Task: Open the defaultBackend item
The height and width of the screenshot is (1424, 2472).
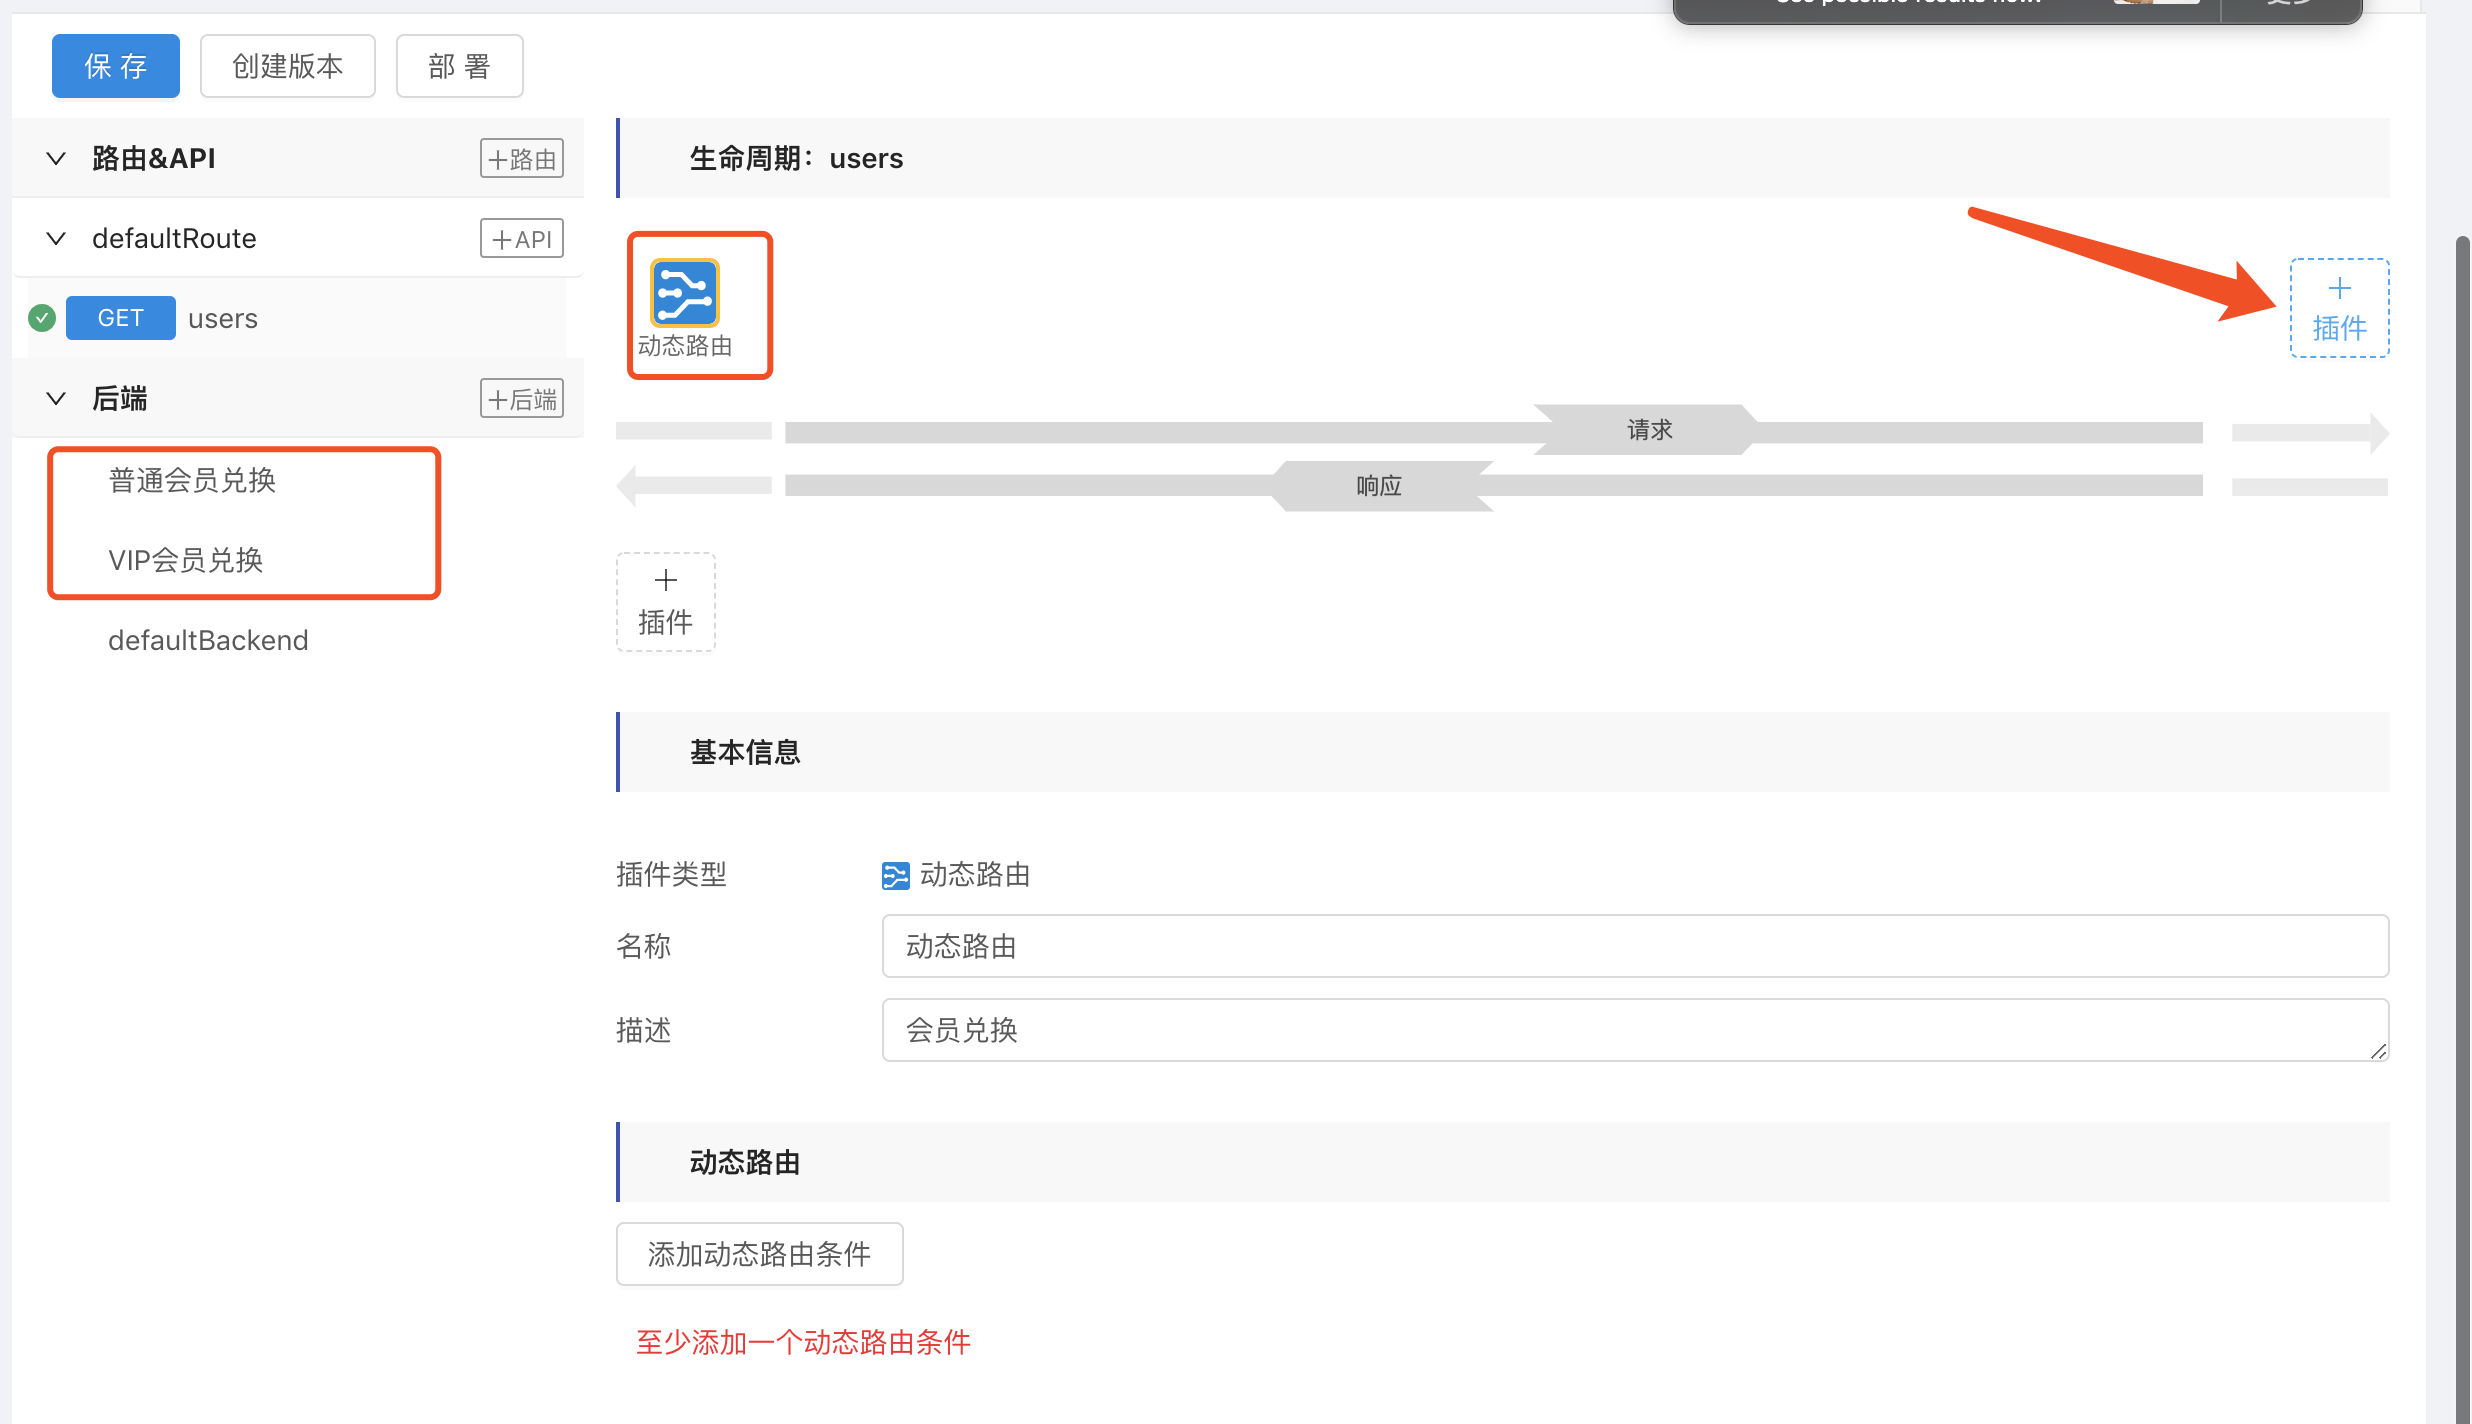Action: 208,640
